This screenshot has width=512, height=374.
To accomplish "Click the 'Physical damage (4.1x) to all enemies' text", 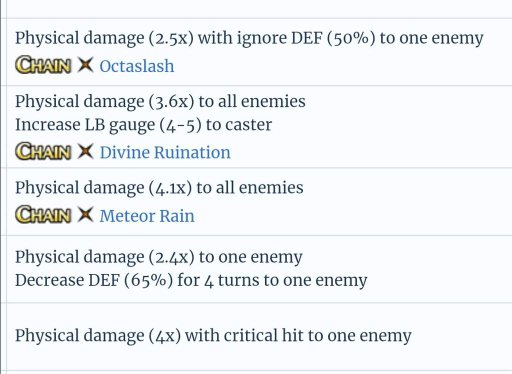I will pyautogui.click(x=159, y=188).
